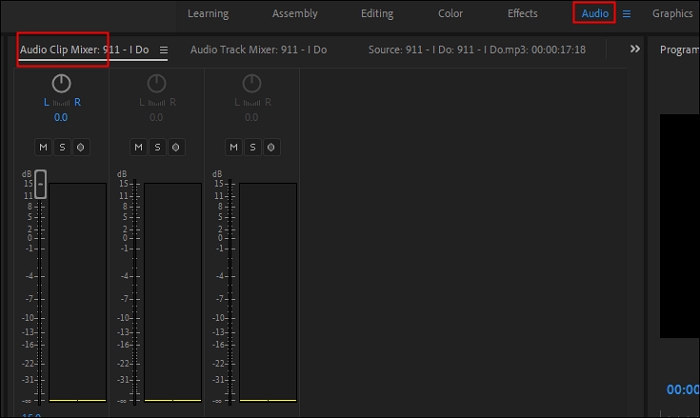The image size is (700, 418).
Task: Mute the second audio channel
Action: [x=138, y=147]
